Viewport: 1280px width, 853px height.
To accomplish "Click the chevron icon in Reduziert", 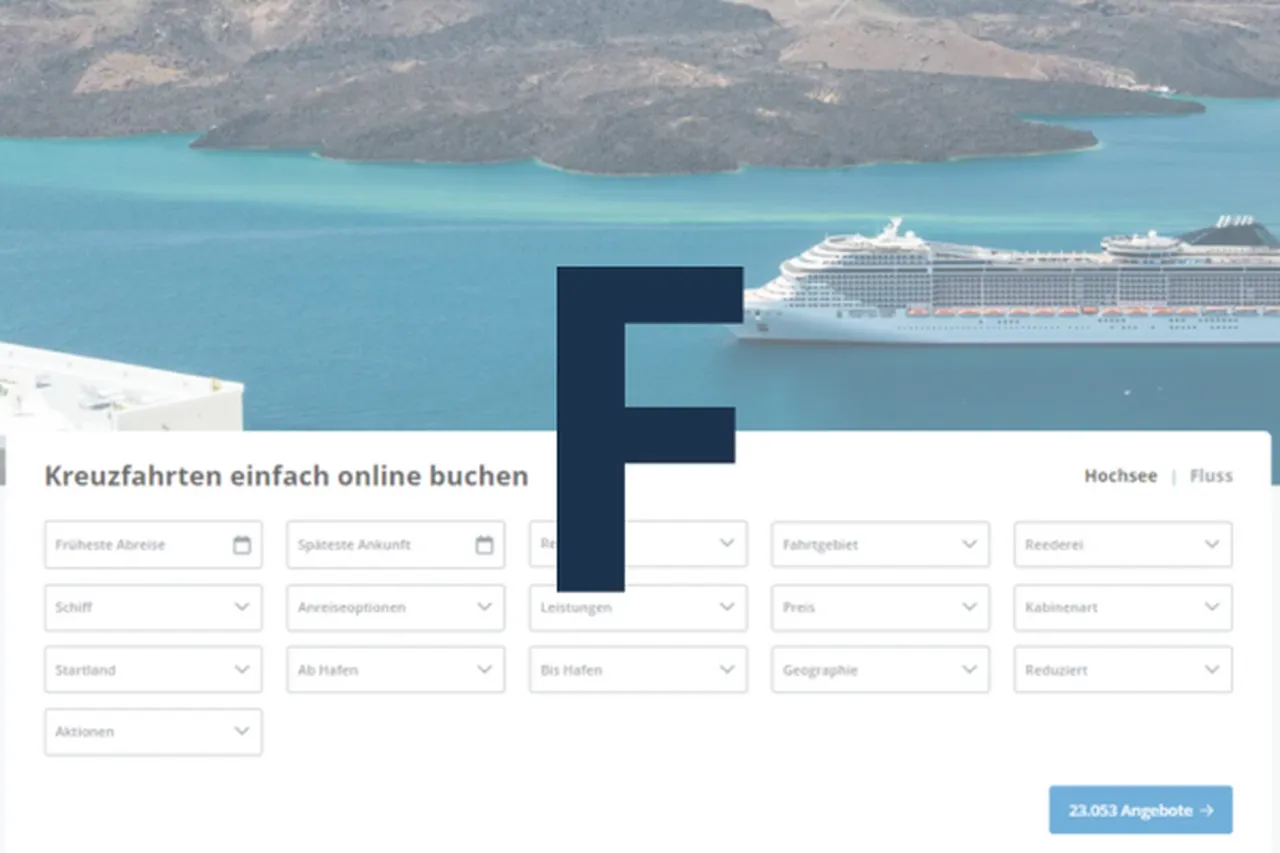I will [1212, 670].
